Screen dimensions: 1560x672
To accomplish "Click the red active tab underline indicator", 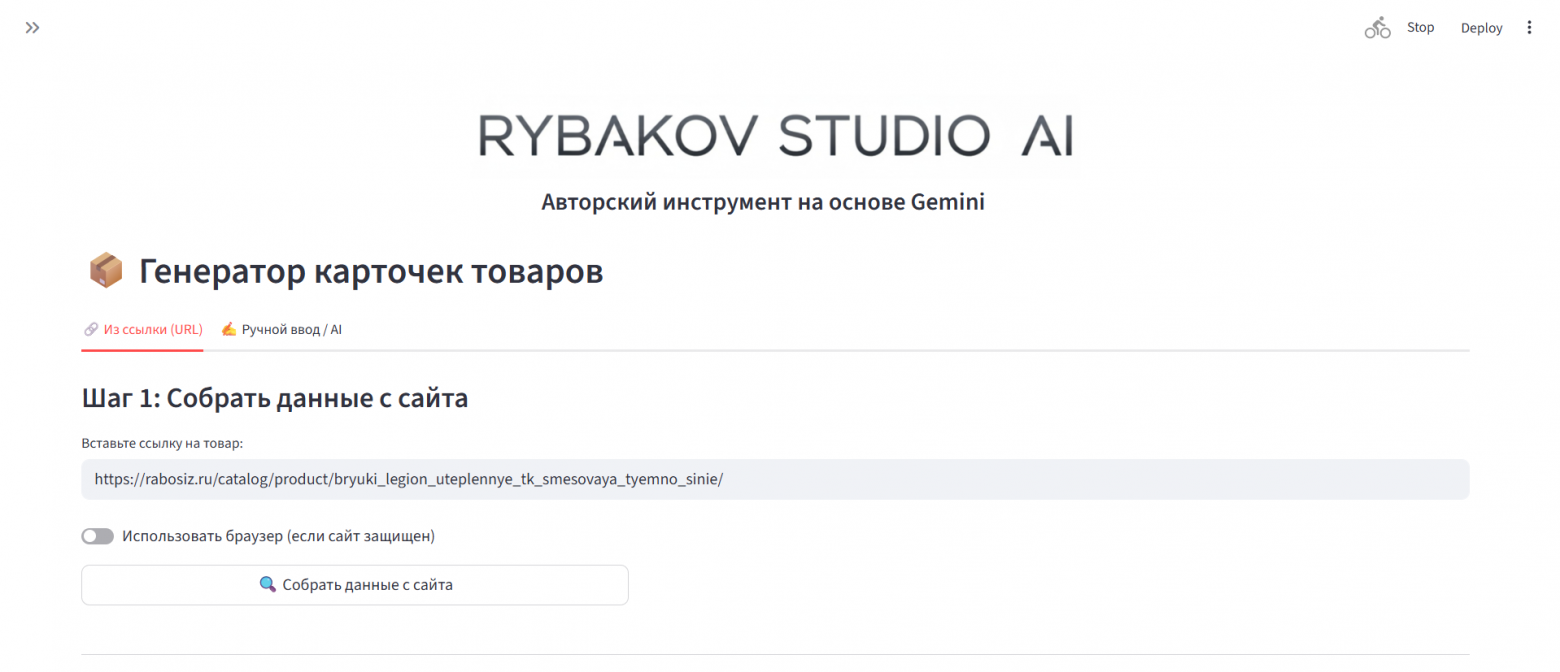I will pos(142,350).
